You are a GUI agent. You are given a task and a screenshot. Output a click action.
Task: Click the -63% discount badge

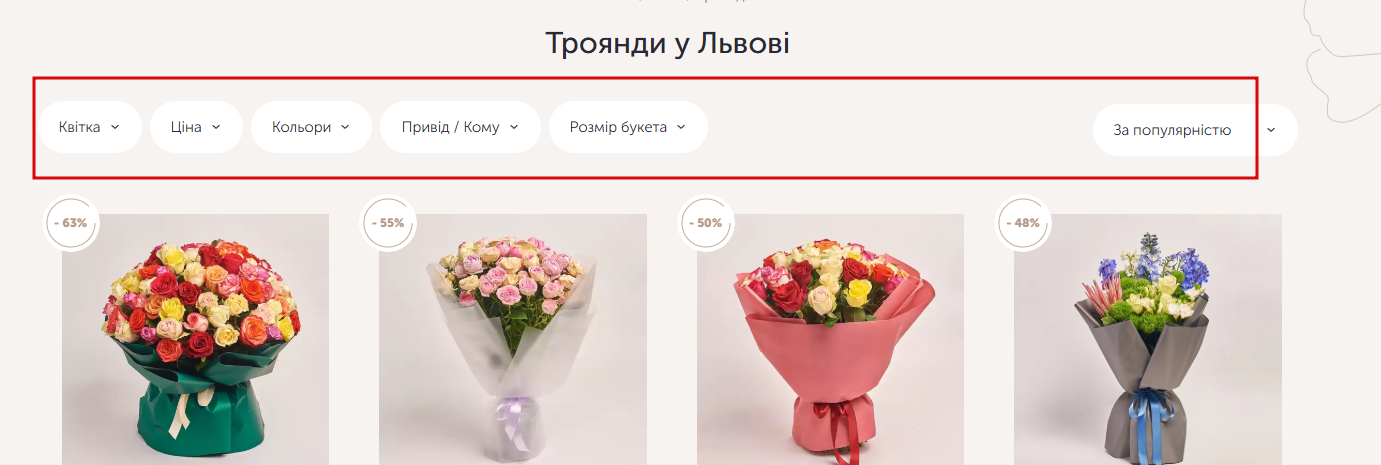click(x=71, y=223)
